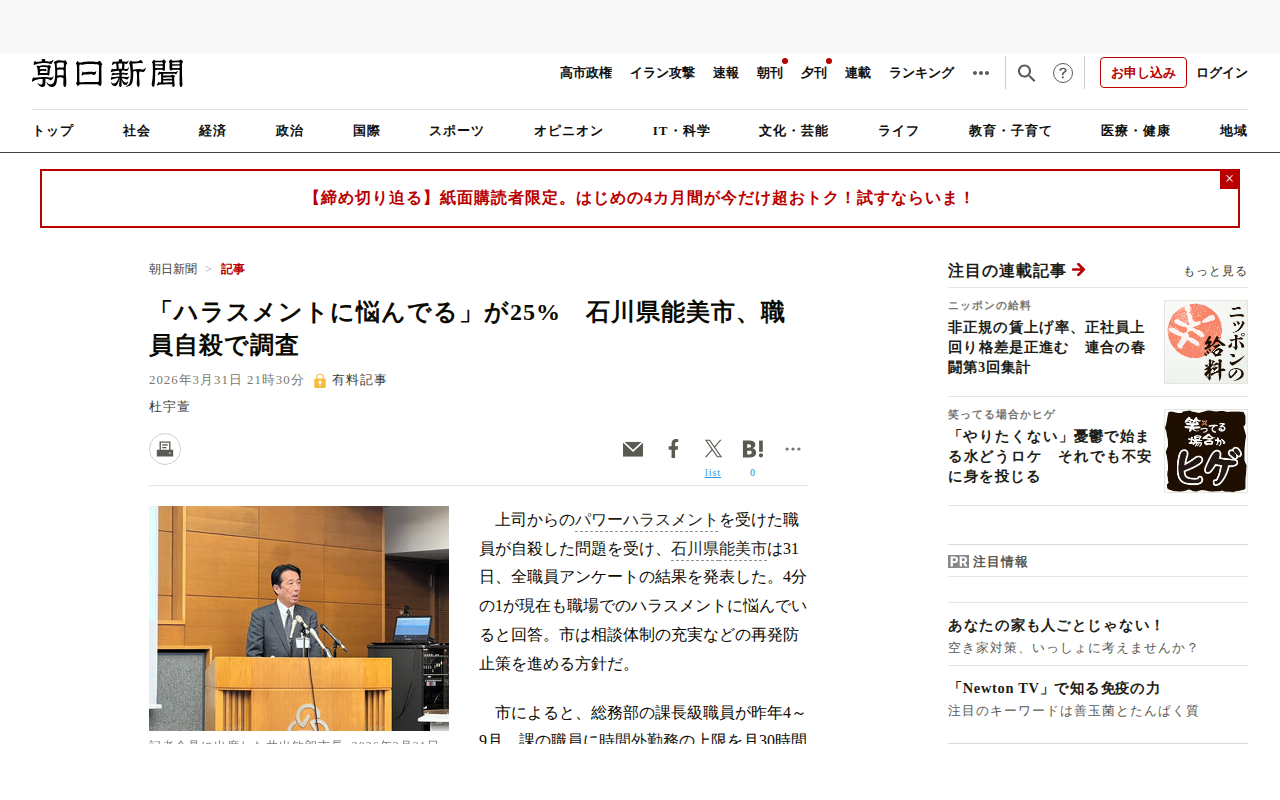1280x800 pixels.
Task: Open the paid article lock icon
Action: pos(320,381)
